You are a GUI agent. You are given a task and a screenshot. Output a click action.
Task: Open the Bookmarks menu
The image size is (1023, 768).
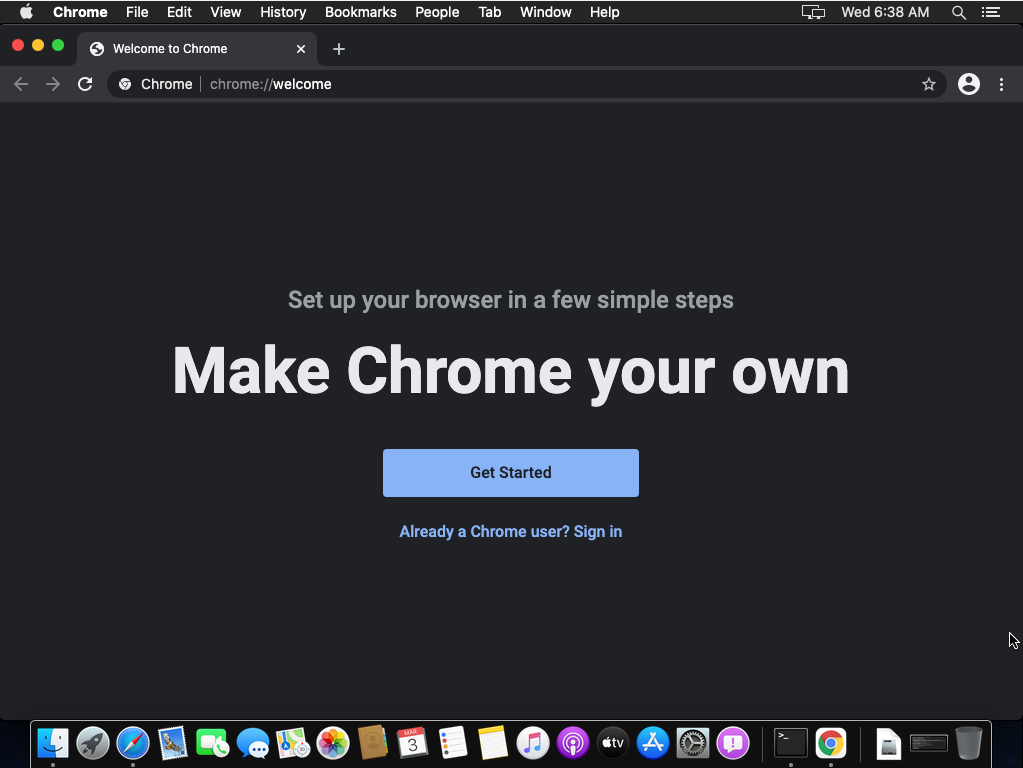pyautogui.click(x=361, y=12)
